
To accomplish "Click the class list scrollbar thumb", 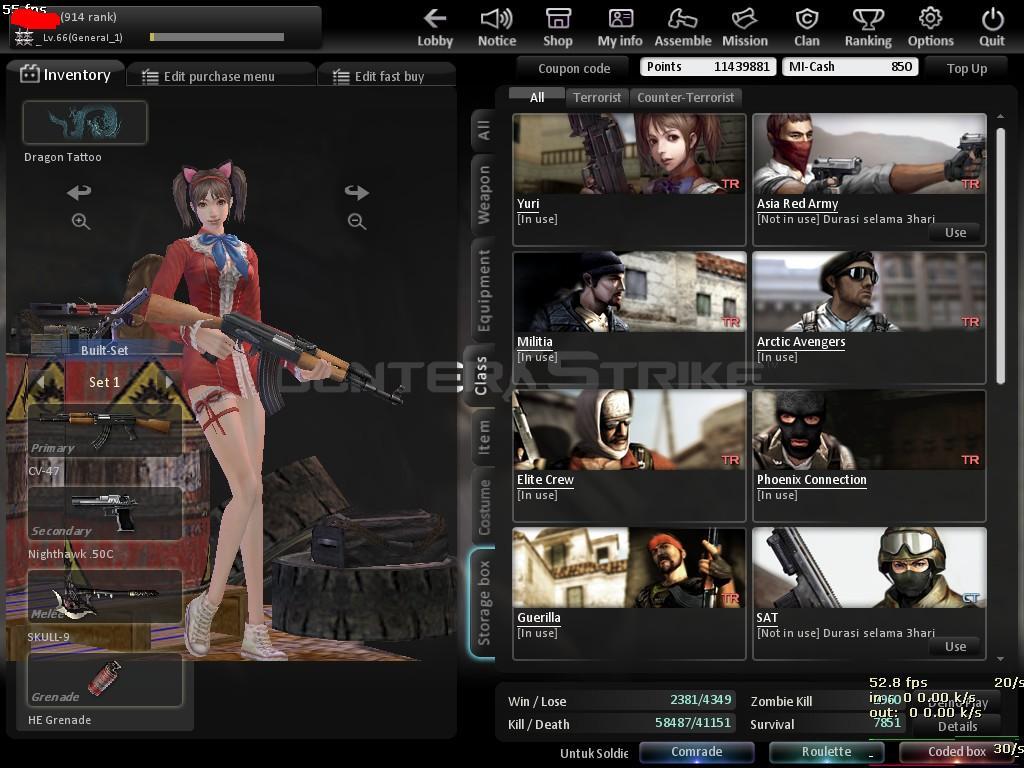I will point(1000,255).
